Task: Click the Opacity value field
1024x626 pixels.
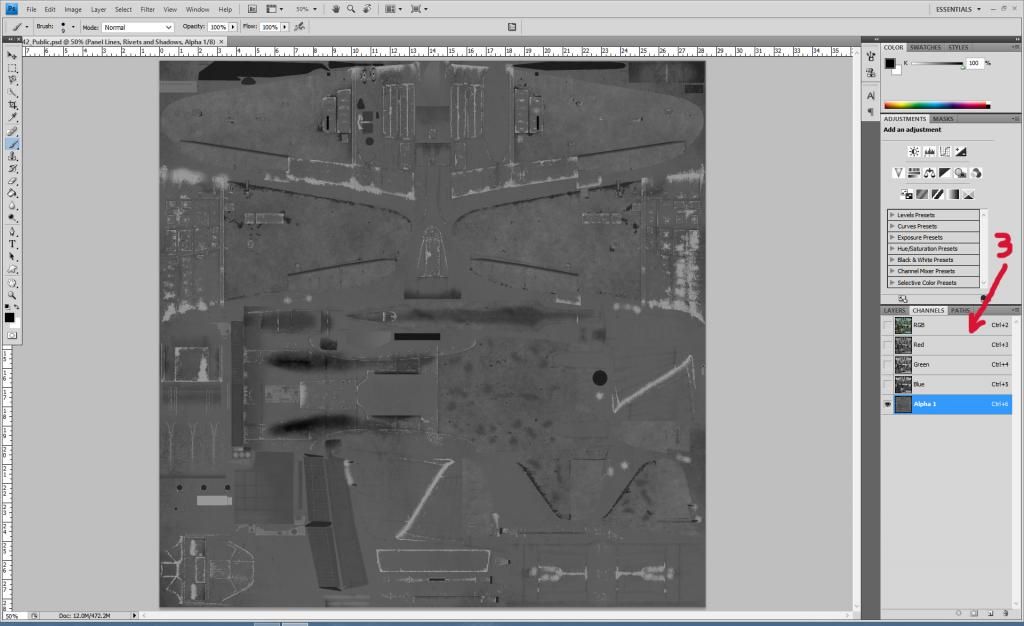Action: pyautogui.click(x=217, y=27)
